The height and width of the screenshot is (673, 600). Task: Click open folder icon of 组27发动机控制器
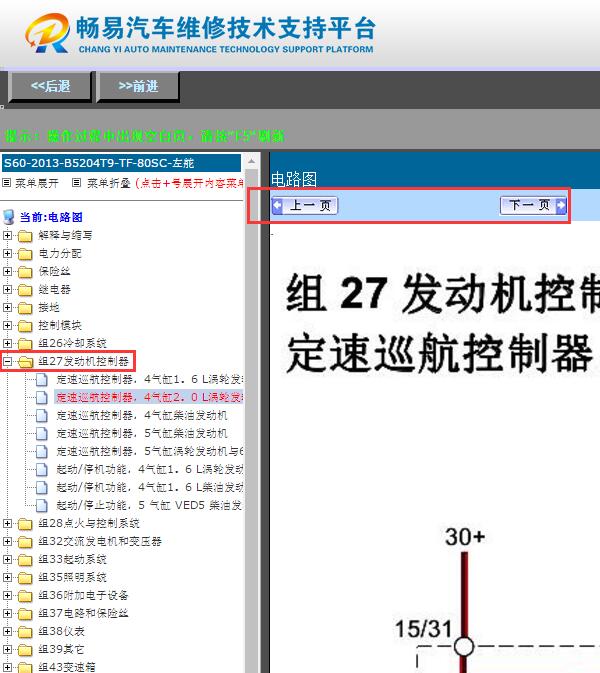[25, 362]
